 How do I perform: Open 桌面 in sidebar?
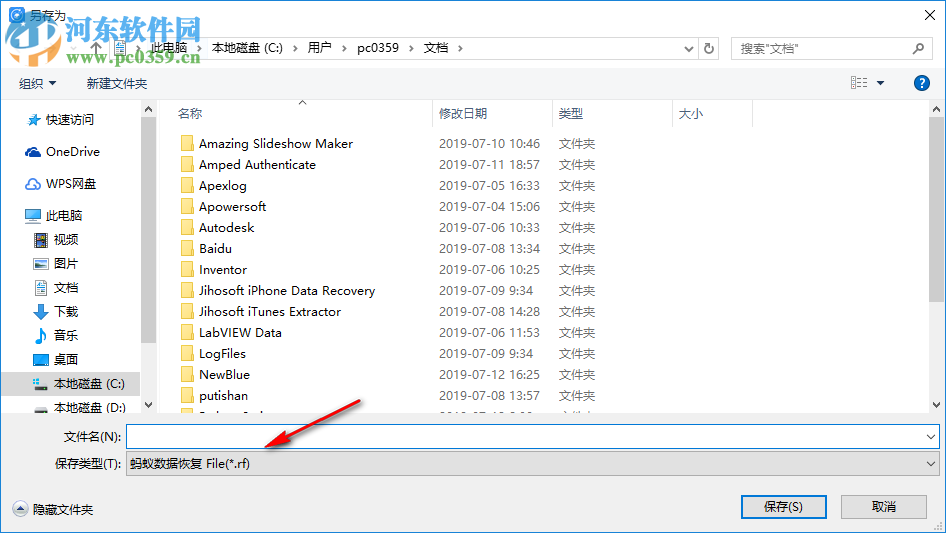click(x=56, y=360)
